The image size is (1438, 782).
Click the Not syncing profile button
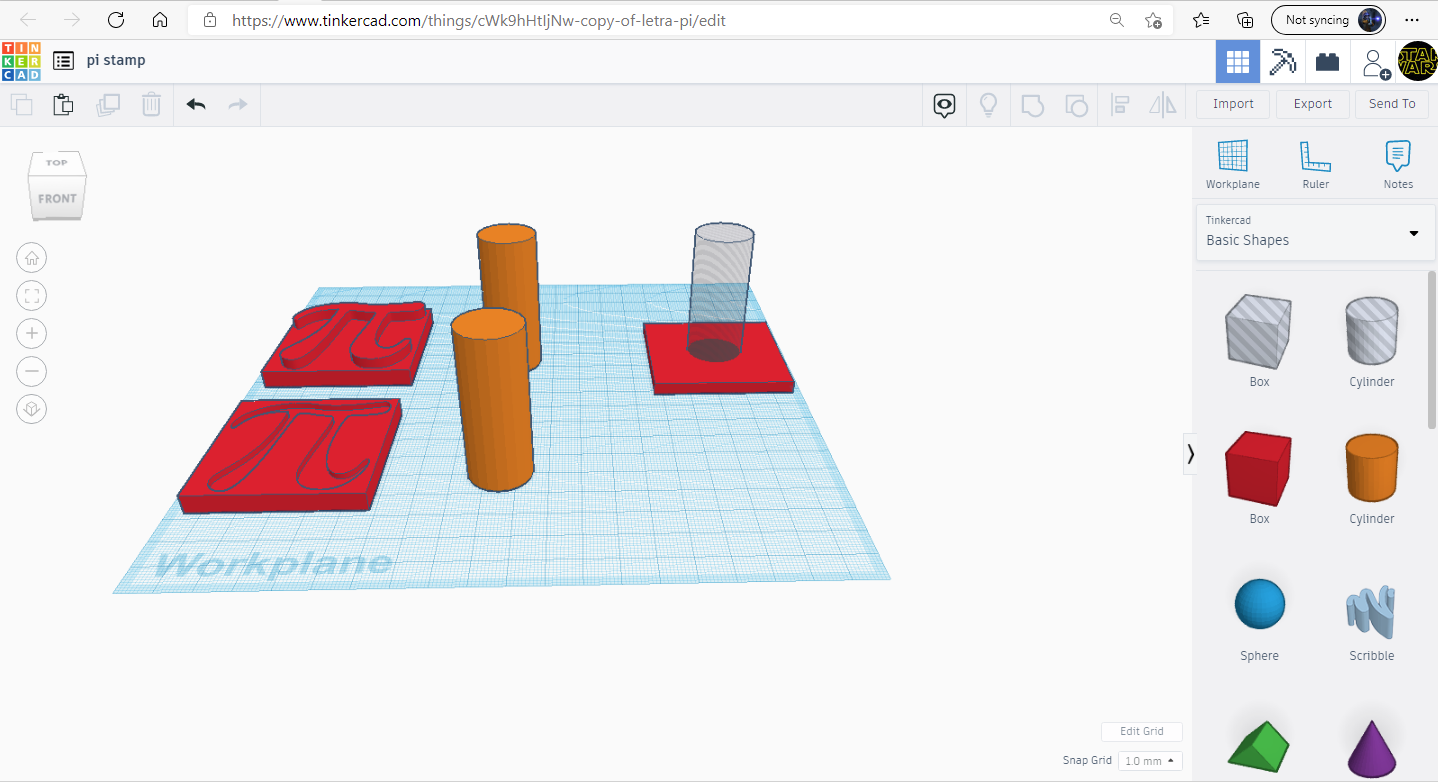click(1328, 20)
